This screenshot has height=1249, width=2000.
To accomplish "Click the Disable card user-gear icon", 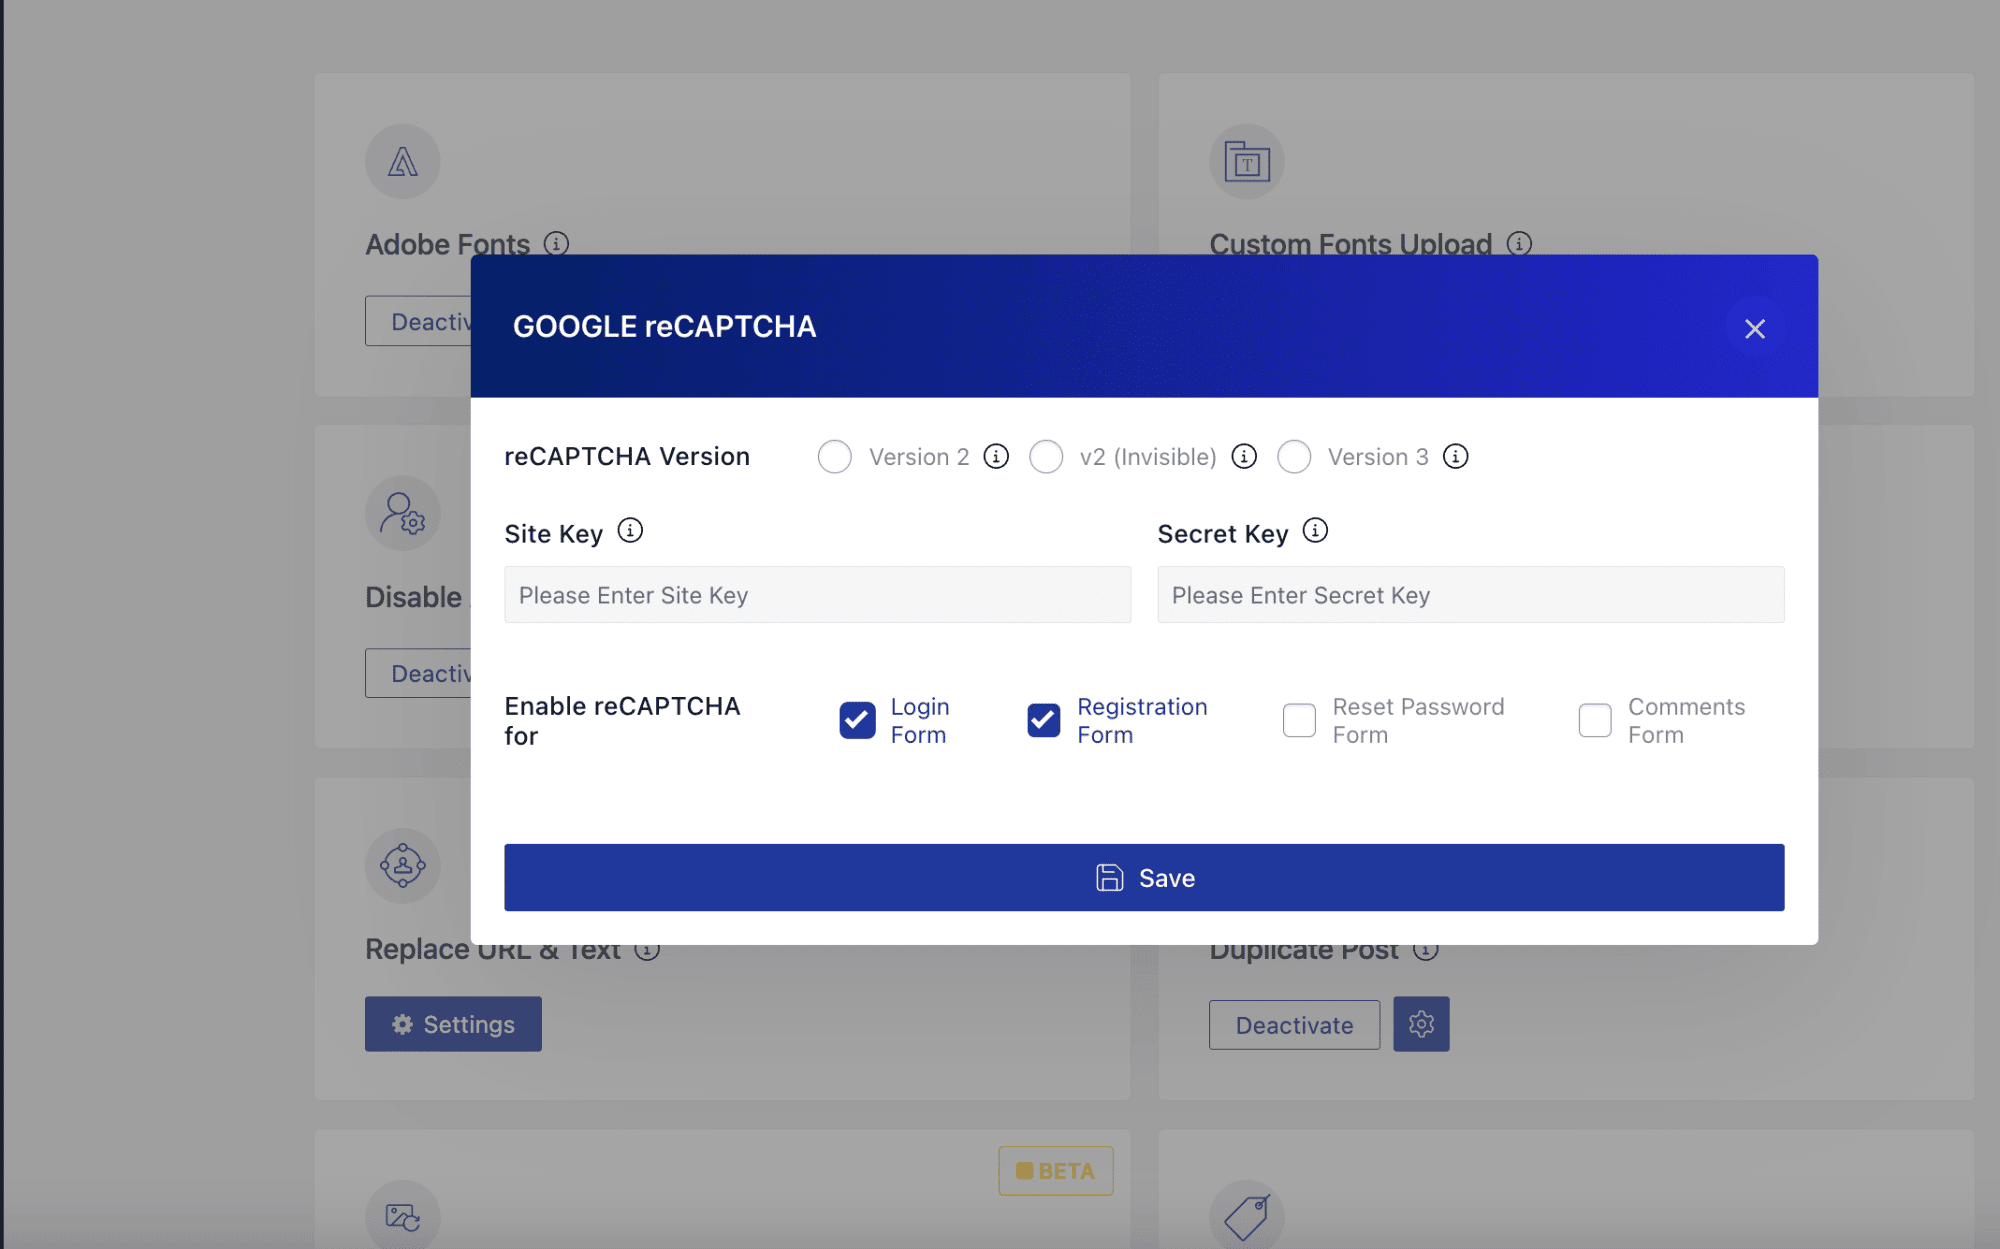I will coord(402,513).
